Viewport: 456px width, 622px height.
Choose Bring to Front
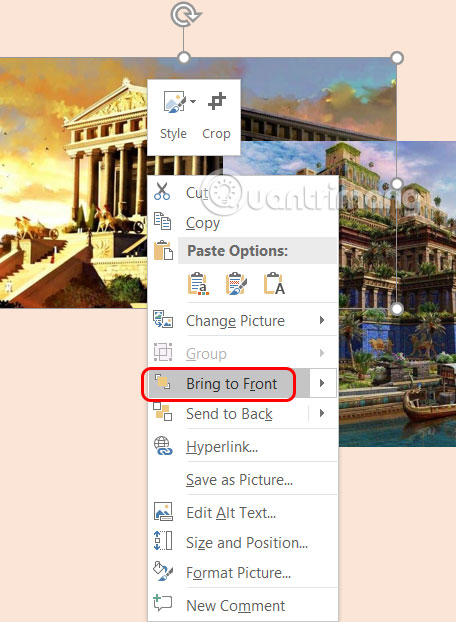click(x=232, y=384)
